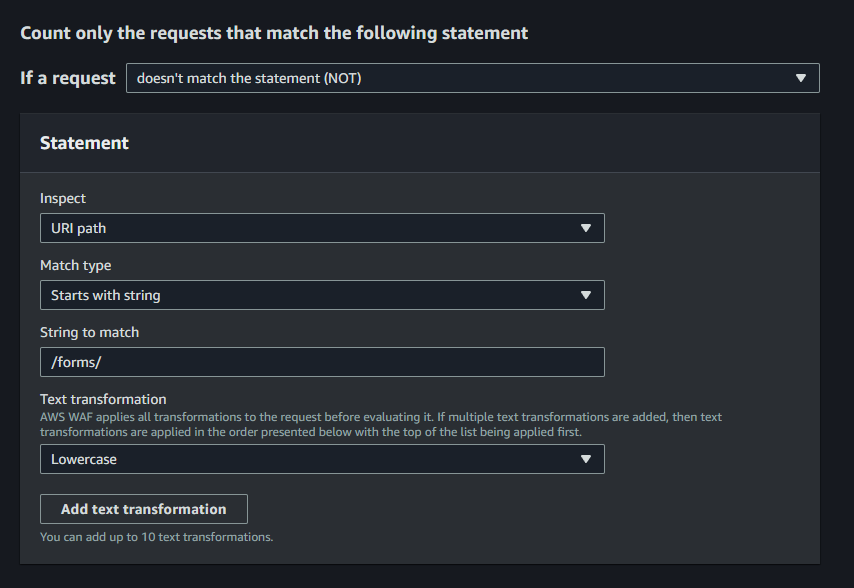Click the arrow beside 'Starts with string'

(x=586, y=295)
